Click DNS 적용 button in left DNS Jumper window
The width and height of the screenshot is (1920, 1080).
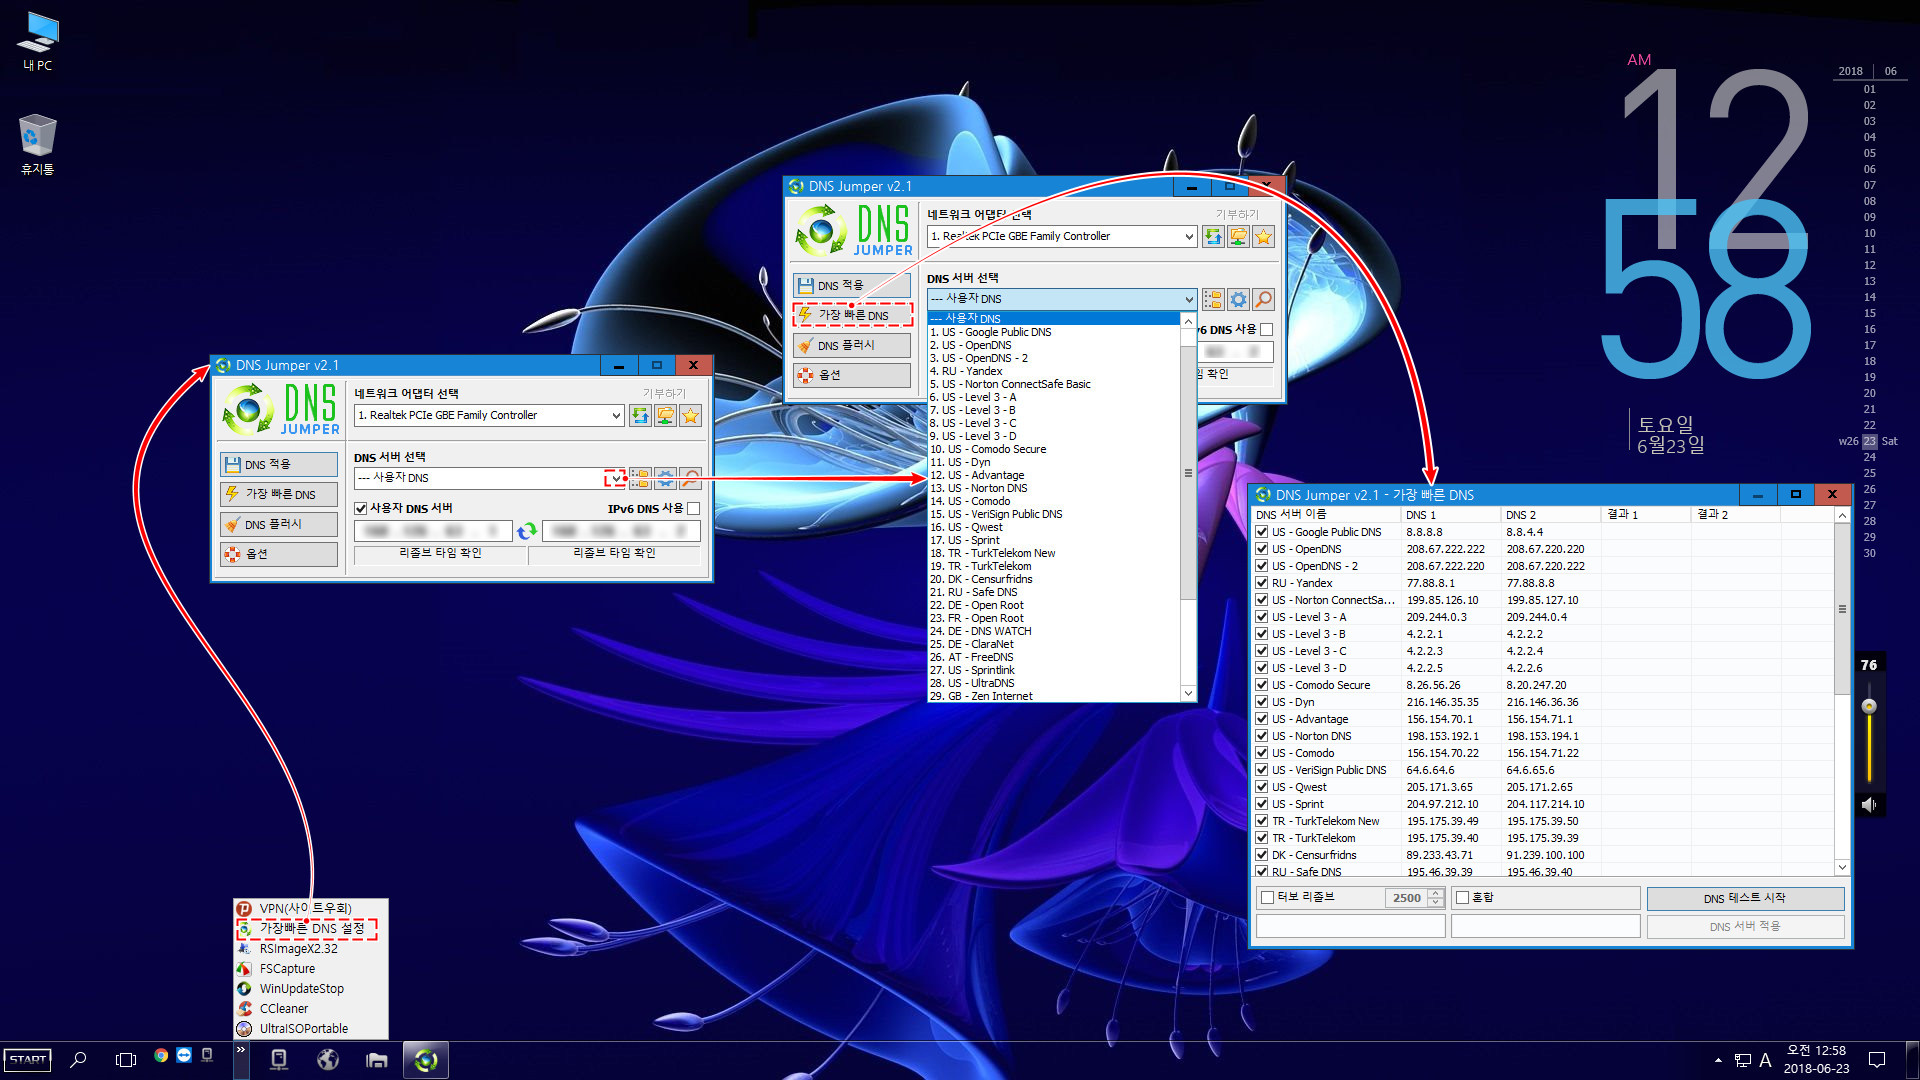click(279, 464)
